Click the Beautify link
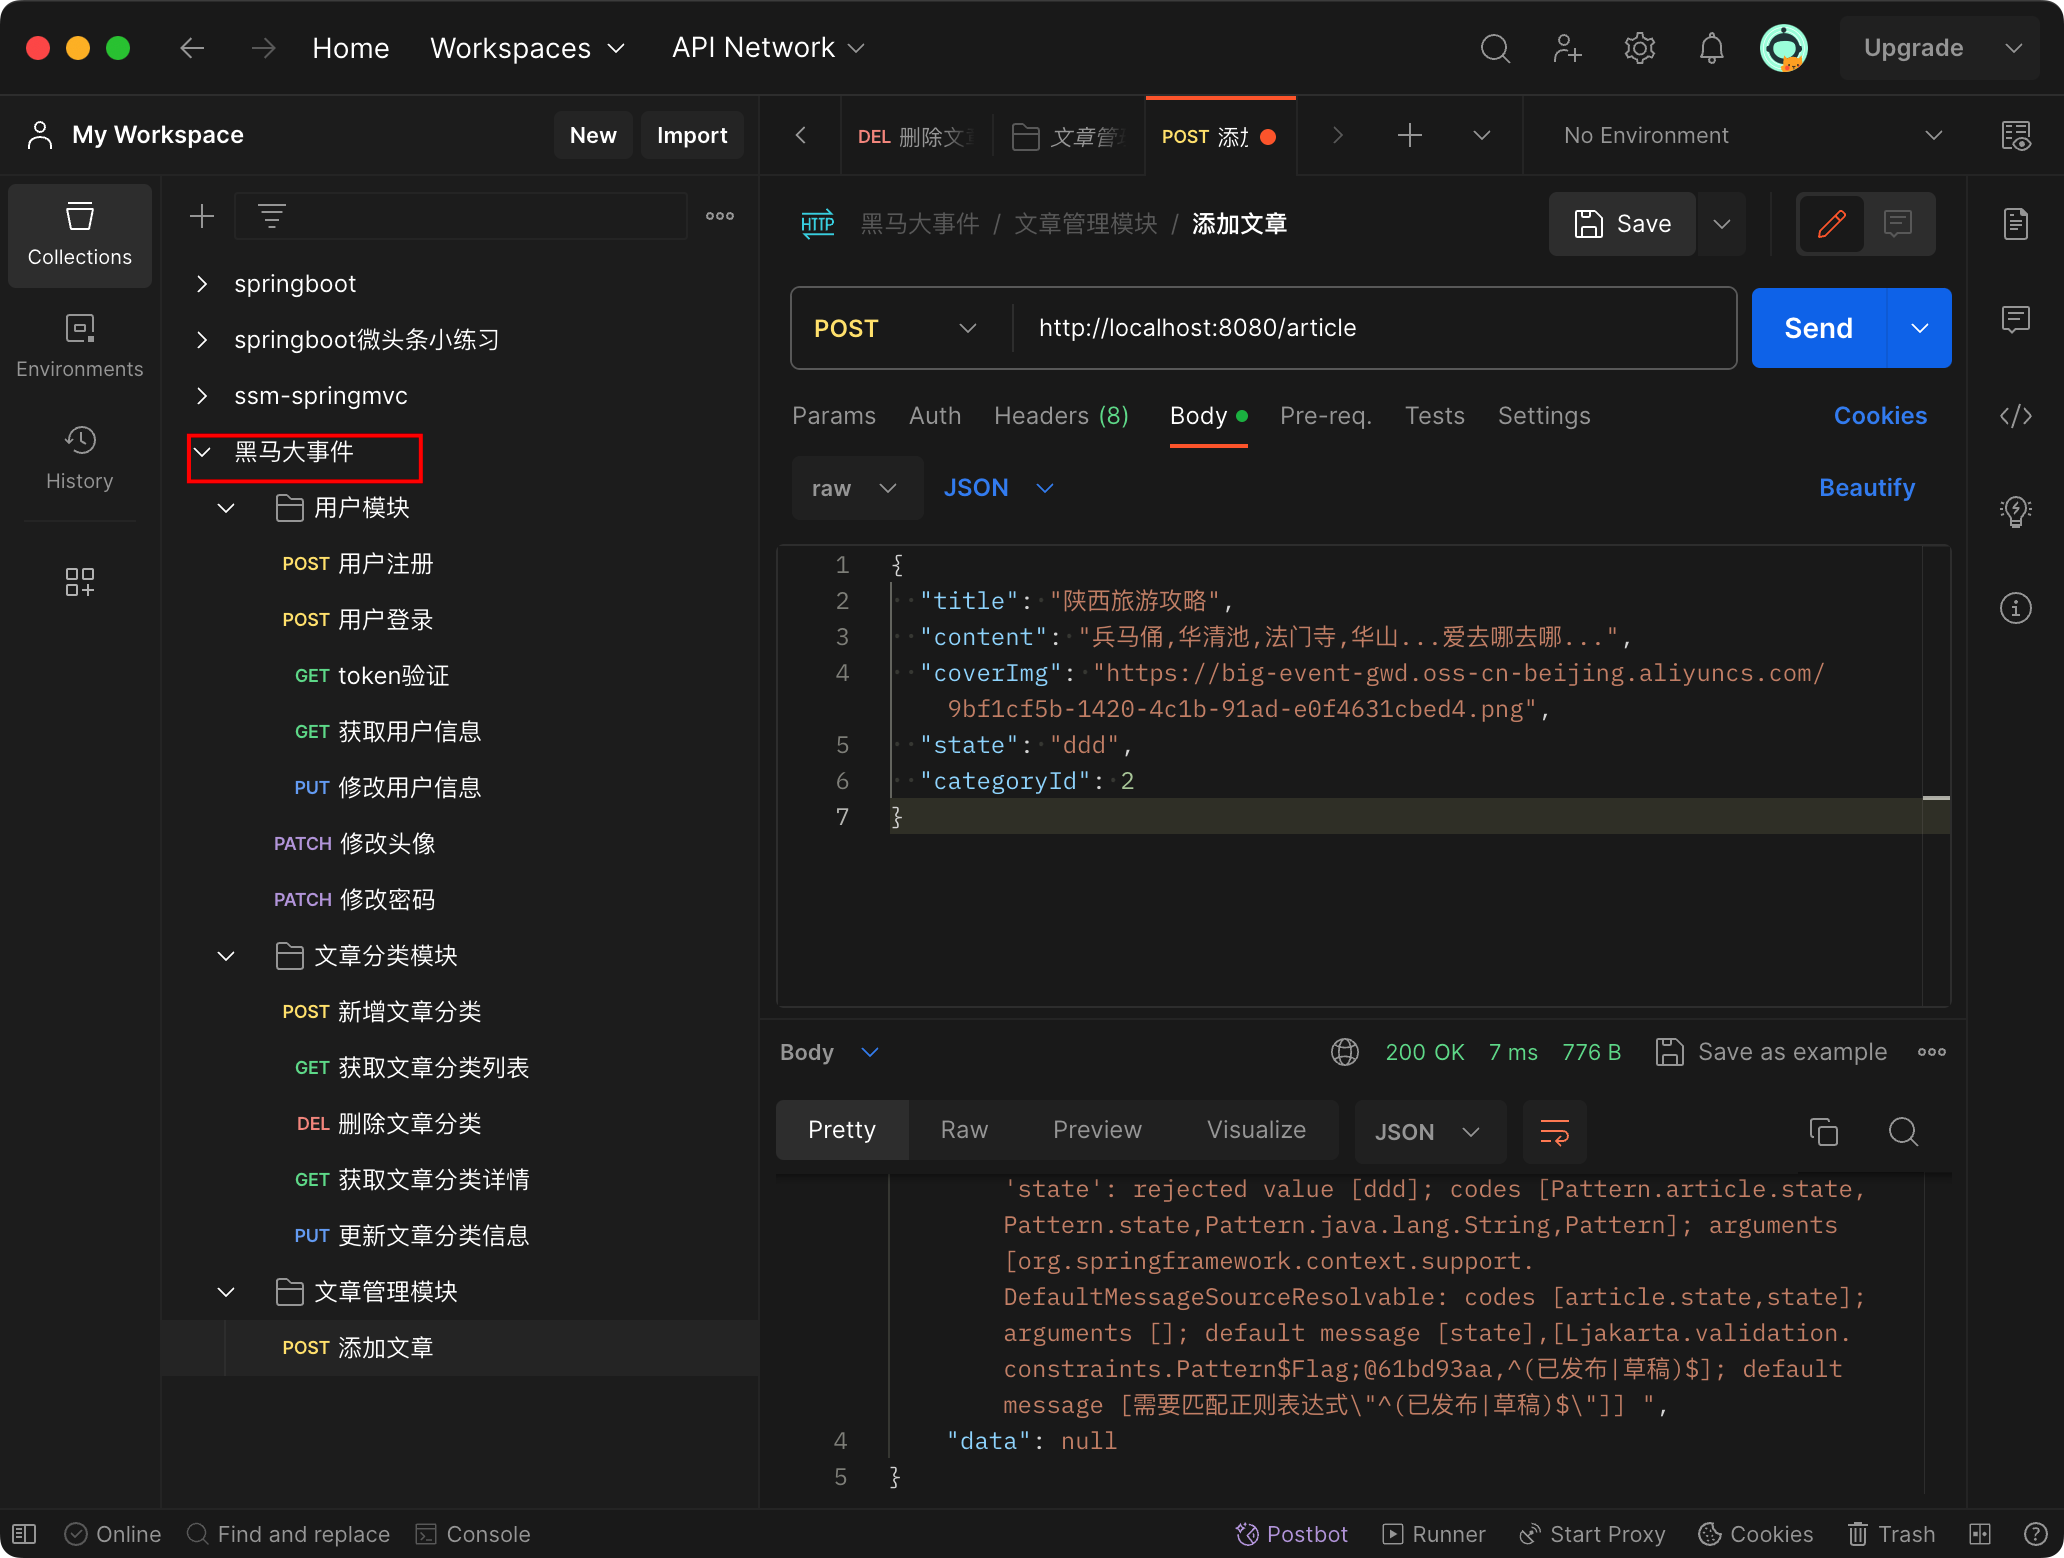This screenshot has width=2064, height=1558. [1866, 488]
